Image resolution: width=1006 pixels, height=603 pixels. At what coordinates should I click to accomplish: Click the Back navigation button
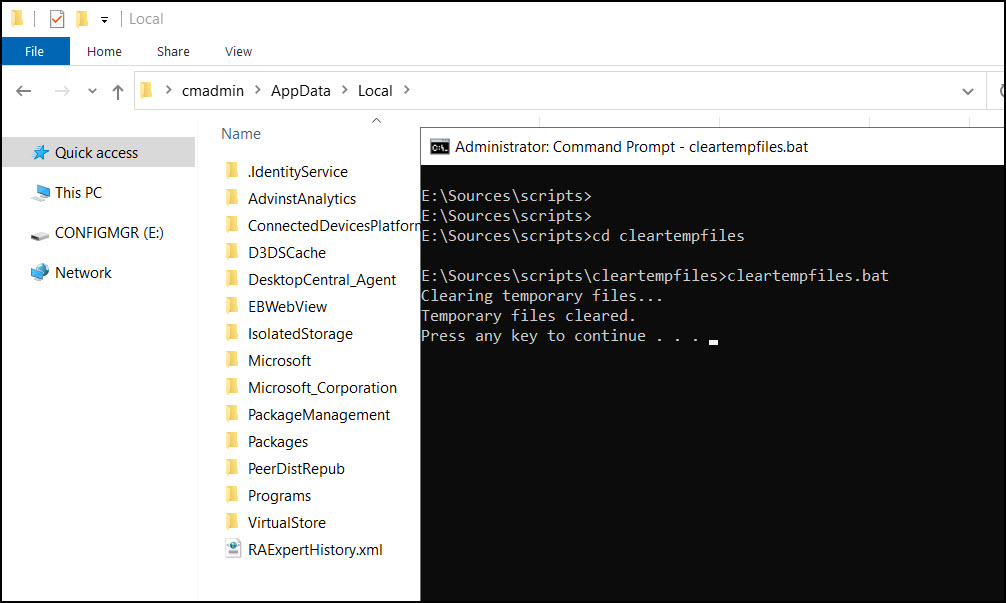[23, 90]
